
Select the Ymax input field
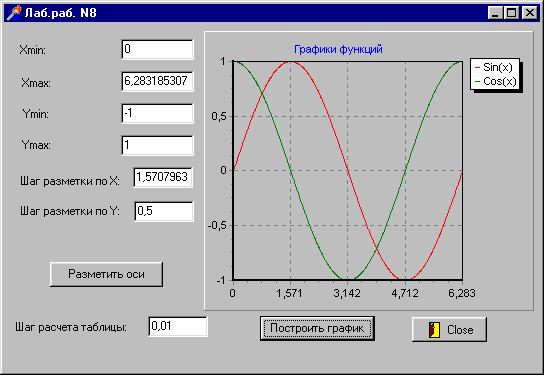[x=157, y=145]
